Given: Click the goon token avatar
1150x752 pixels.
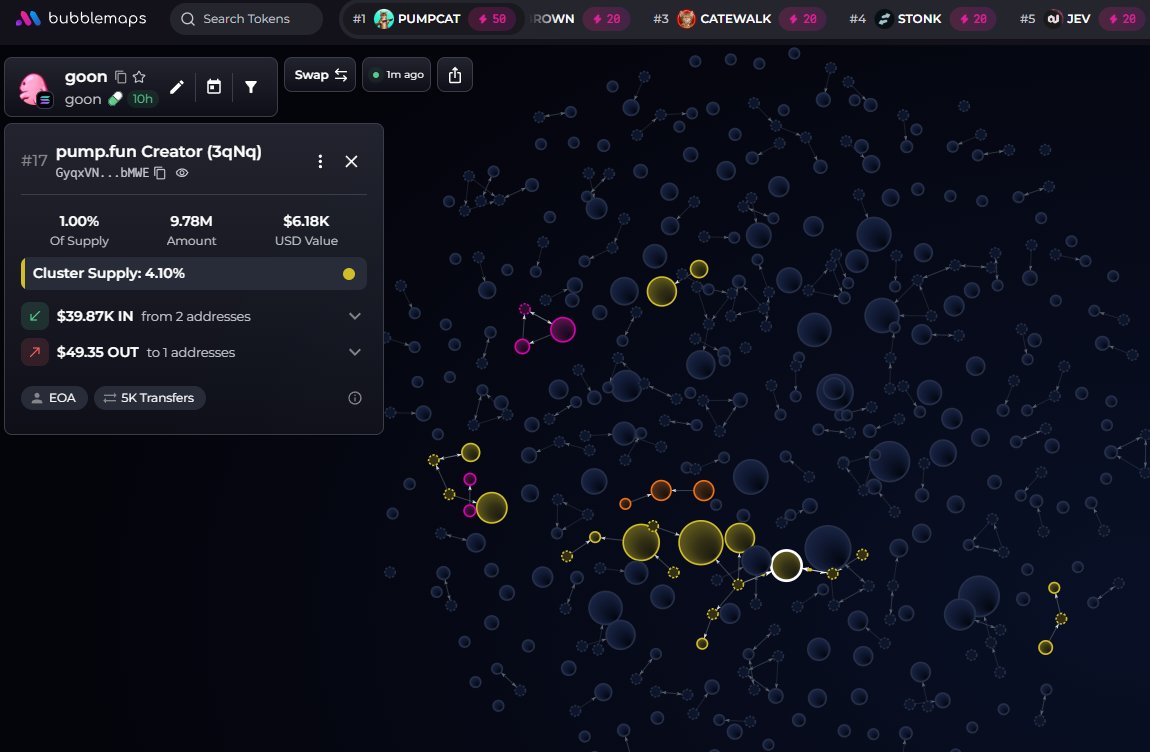Looking at the screenshot, I should tap(34, 89).
